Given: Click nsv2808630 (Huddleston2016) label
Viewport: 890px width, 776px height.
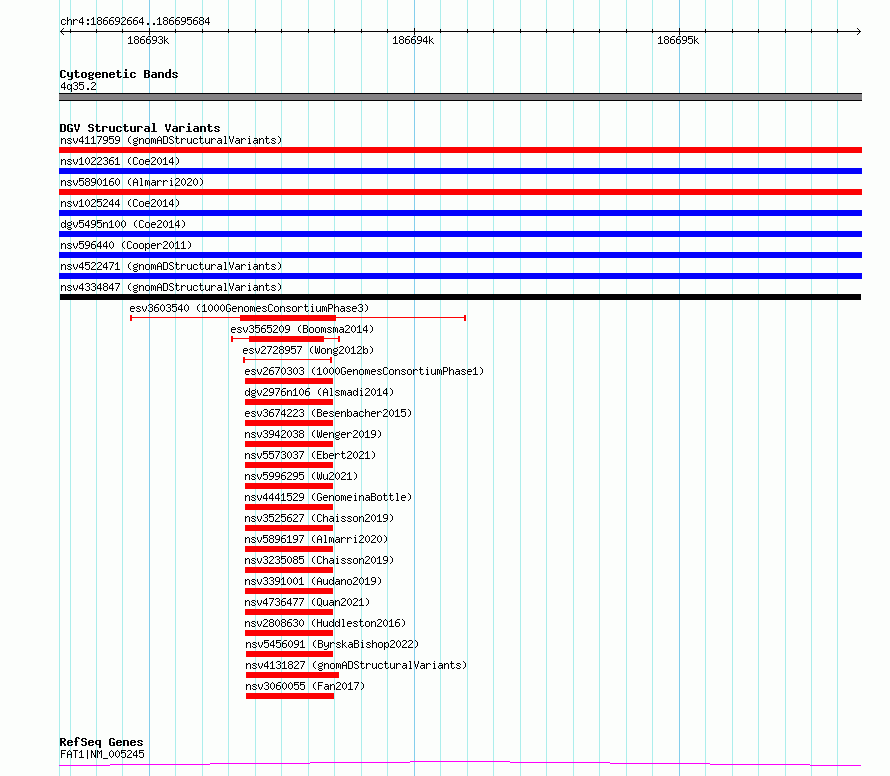Looking at the screenshot, I should 325,623.
